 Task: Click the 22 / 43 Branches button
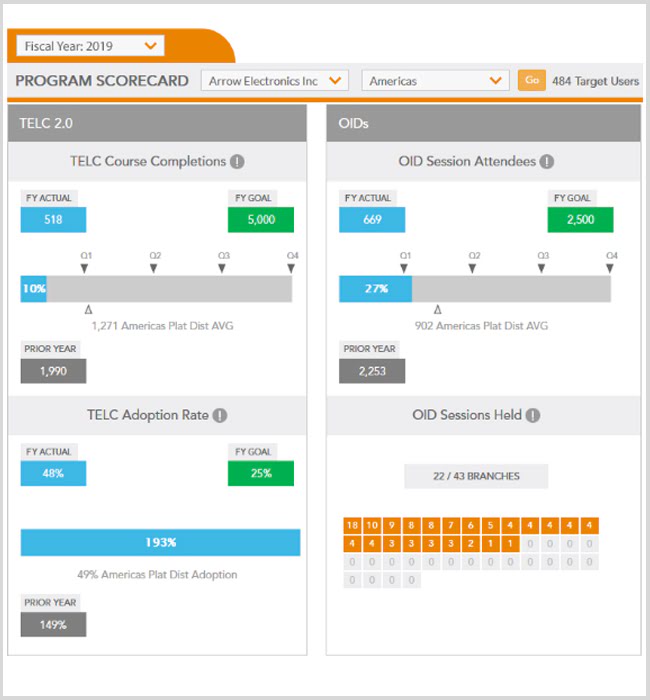click(x=476, y=476)
